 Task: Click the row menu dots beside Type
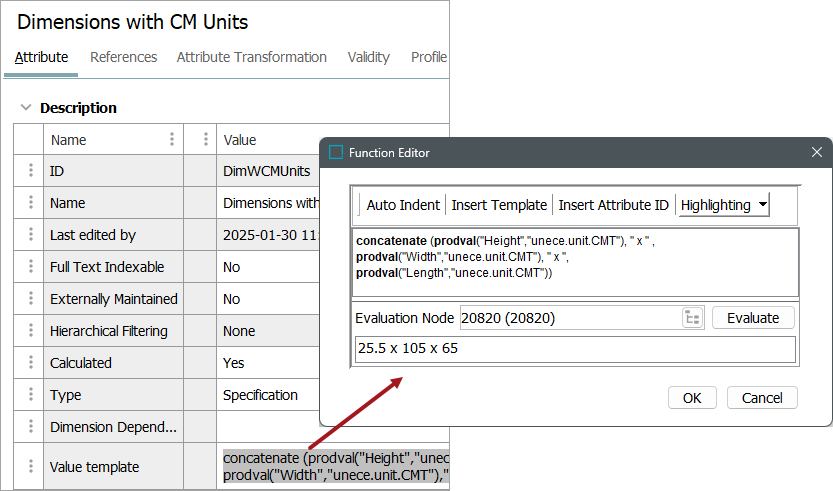[29, 395]
